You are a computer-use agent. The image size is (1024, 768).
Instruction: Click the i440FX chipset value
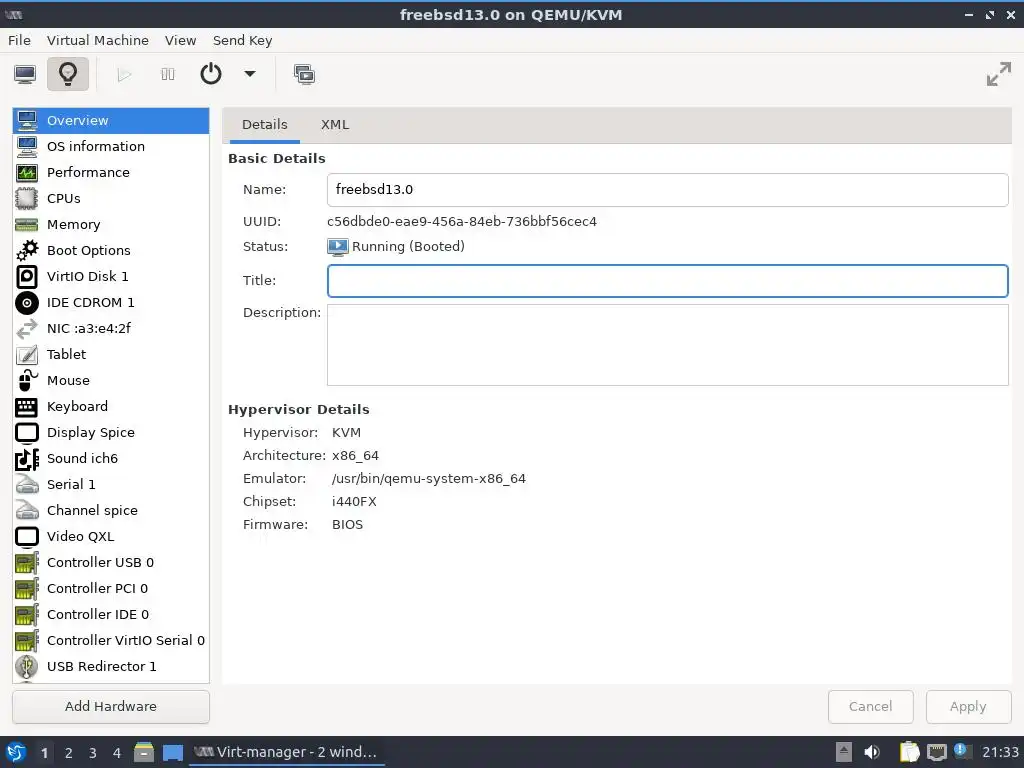click(354, 502)
